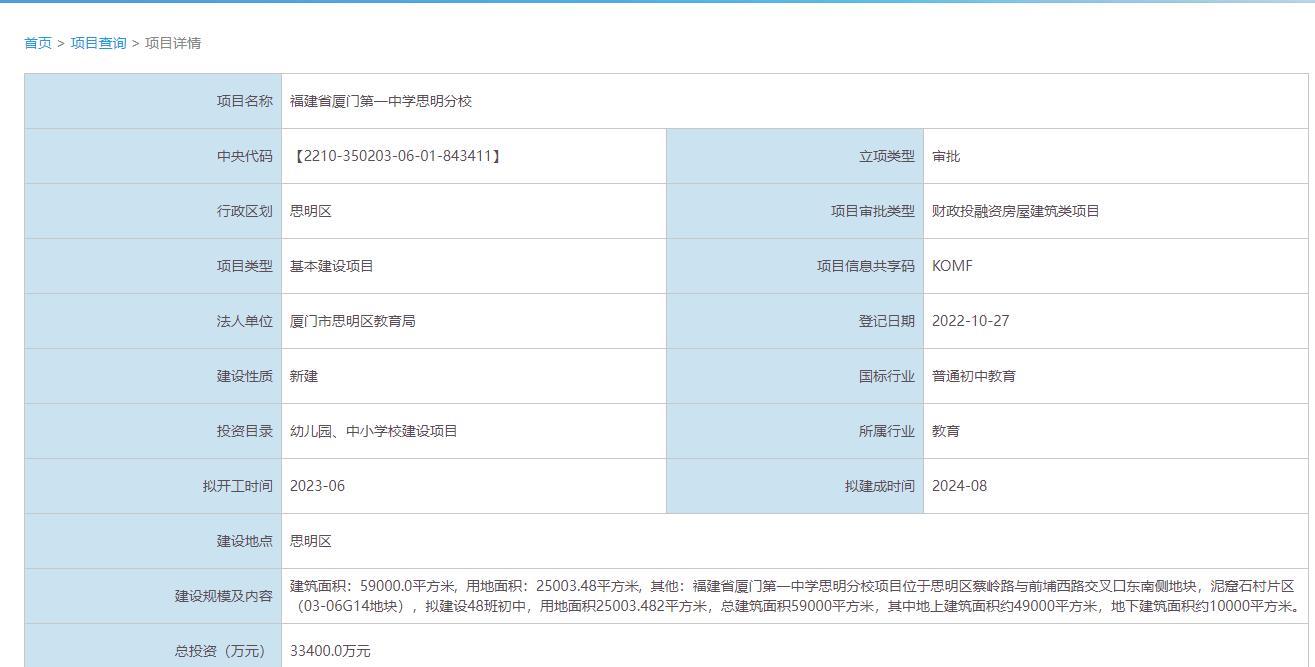Click the 行政区划 label cell
This screenshot has width=1315, height=667.
point(153,211)
